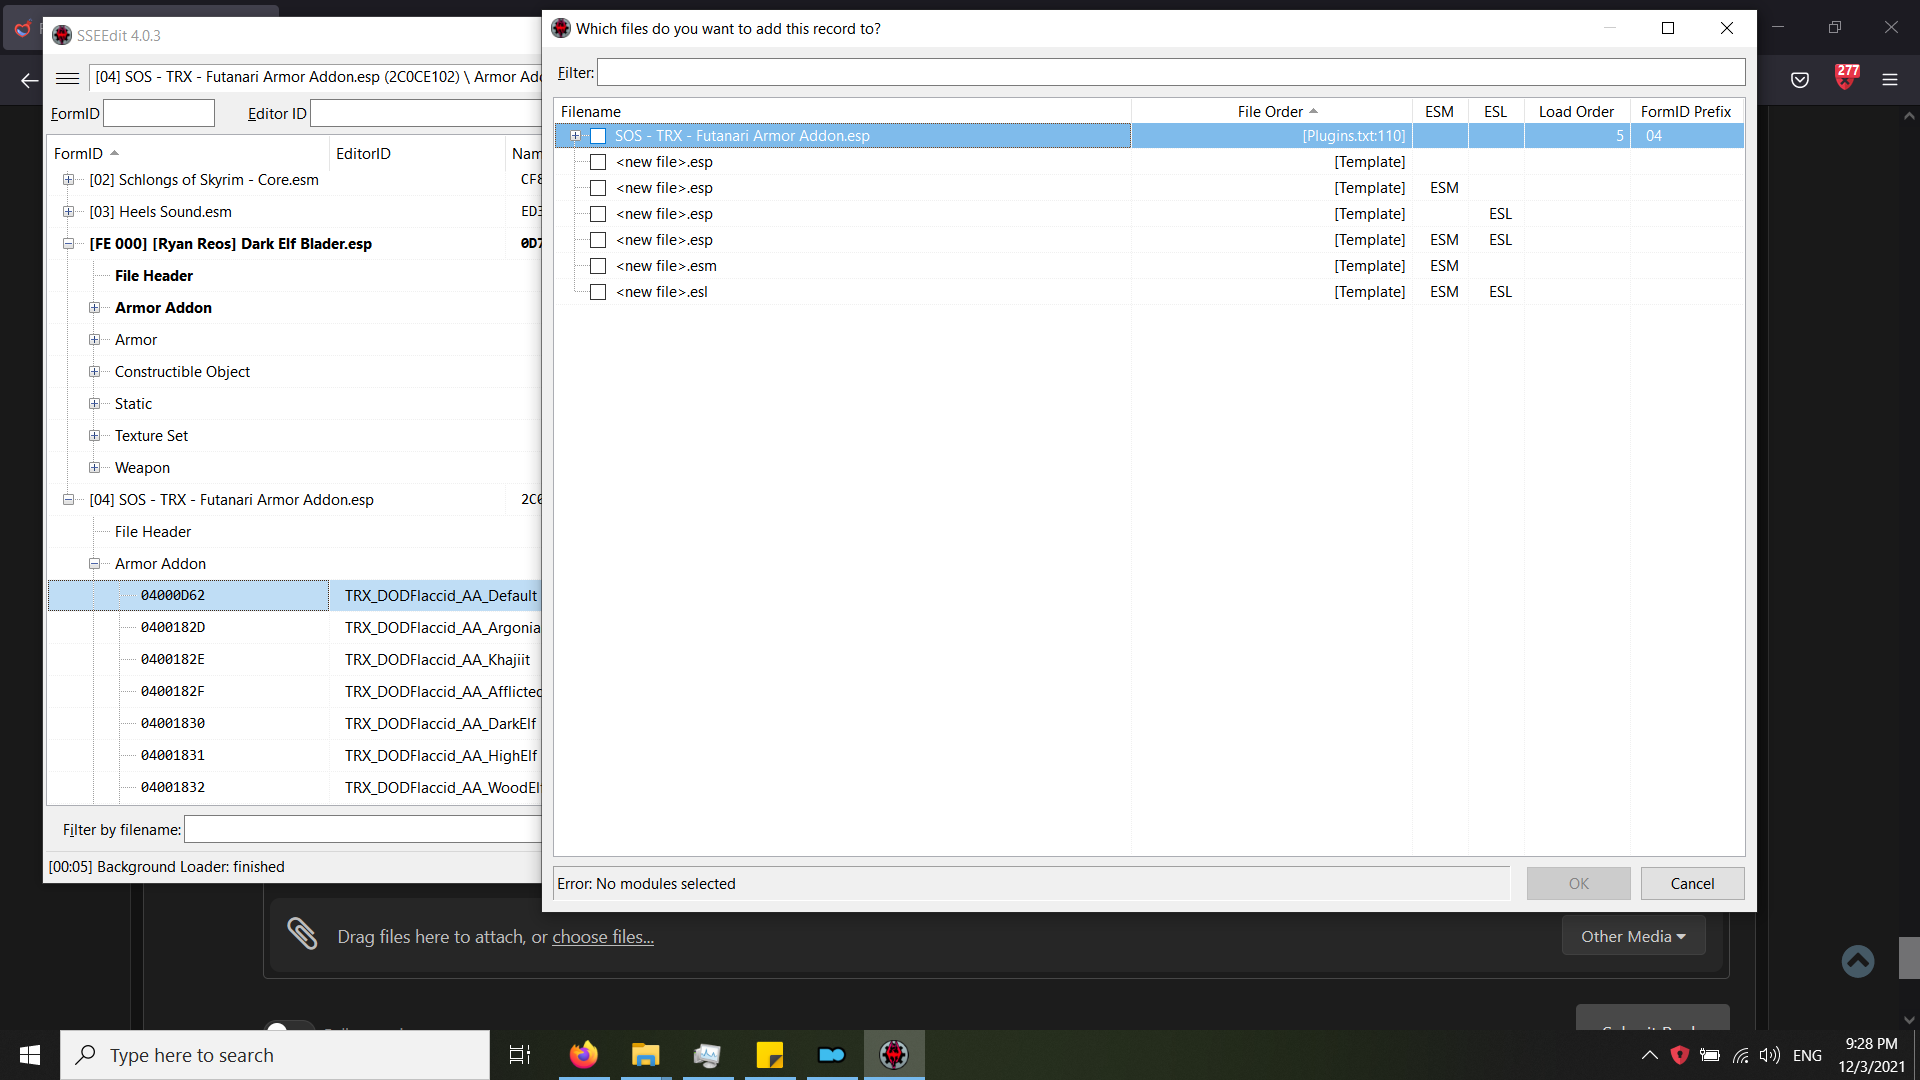The width and height of the screenshot is (1920, 1080).
Task: Collapse [04] SOS - TRX Futanari Armor Addon.esp tree node
Action: tap(68, 500)
